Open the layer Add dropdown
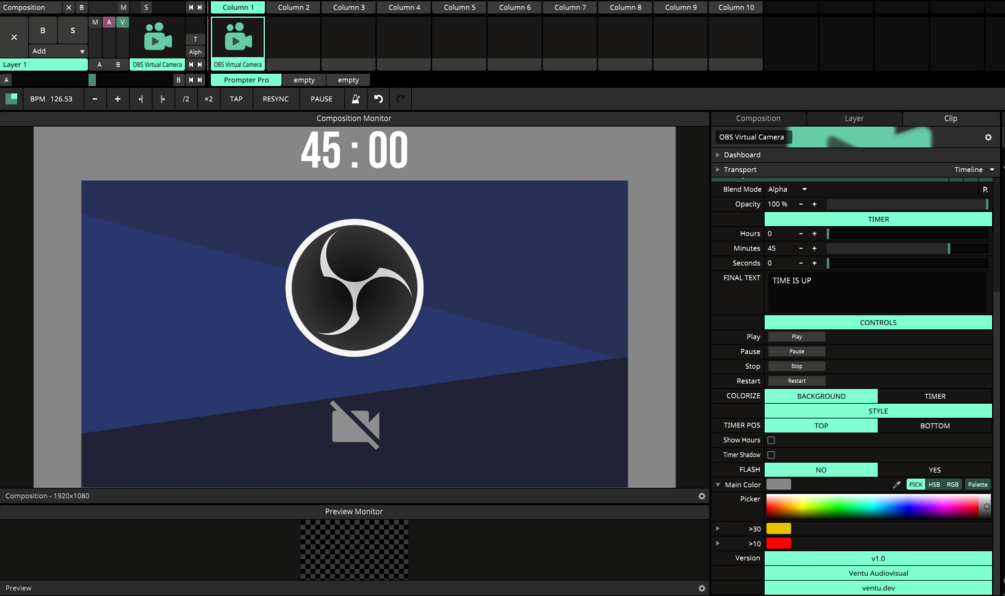Screen dimensions: 1005x596 coord(58,51)
